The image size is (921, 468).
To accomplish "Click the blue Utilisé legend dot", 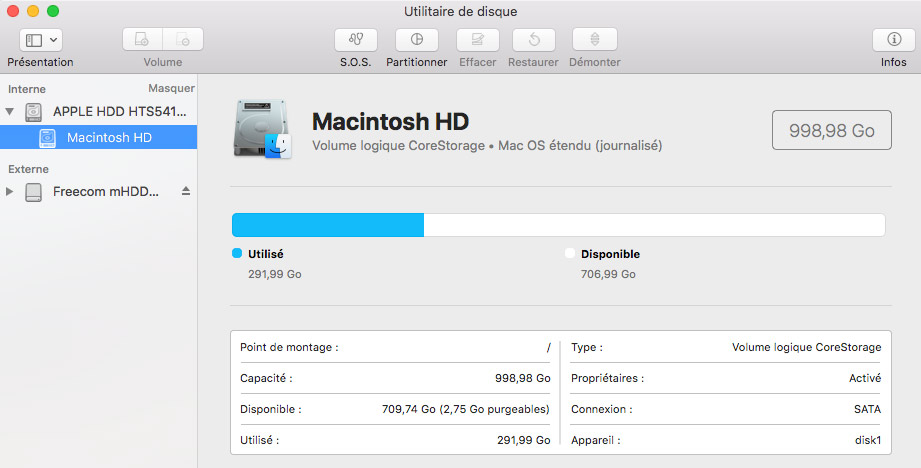I will (x=237, y=253).
